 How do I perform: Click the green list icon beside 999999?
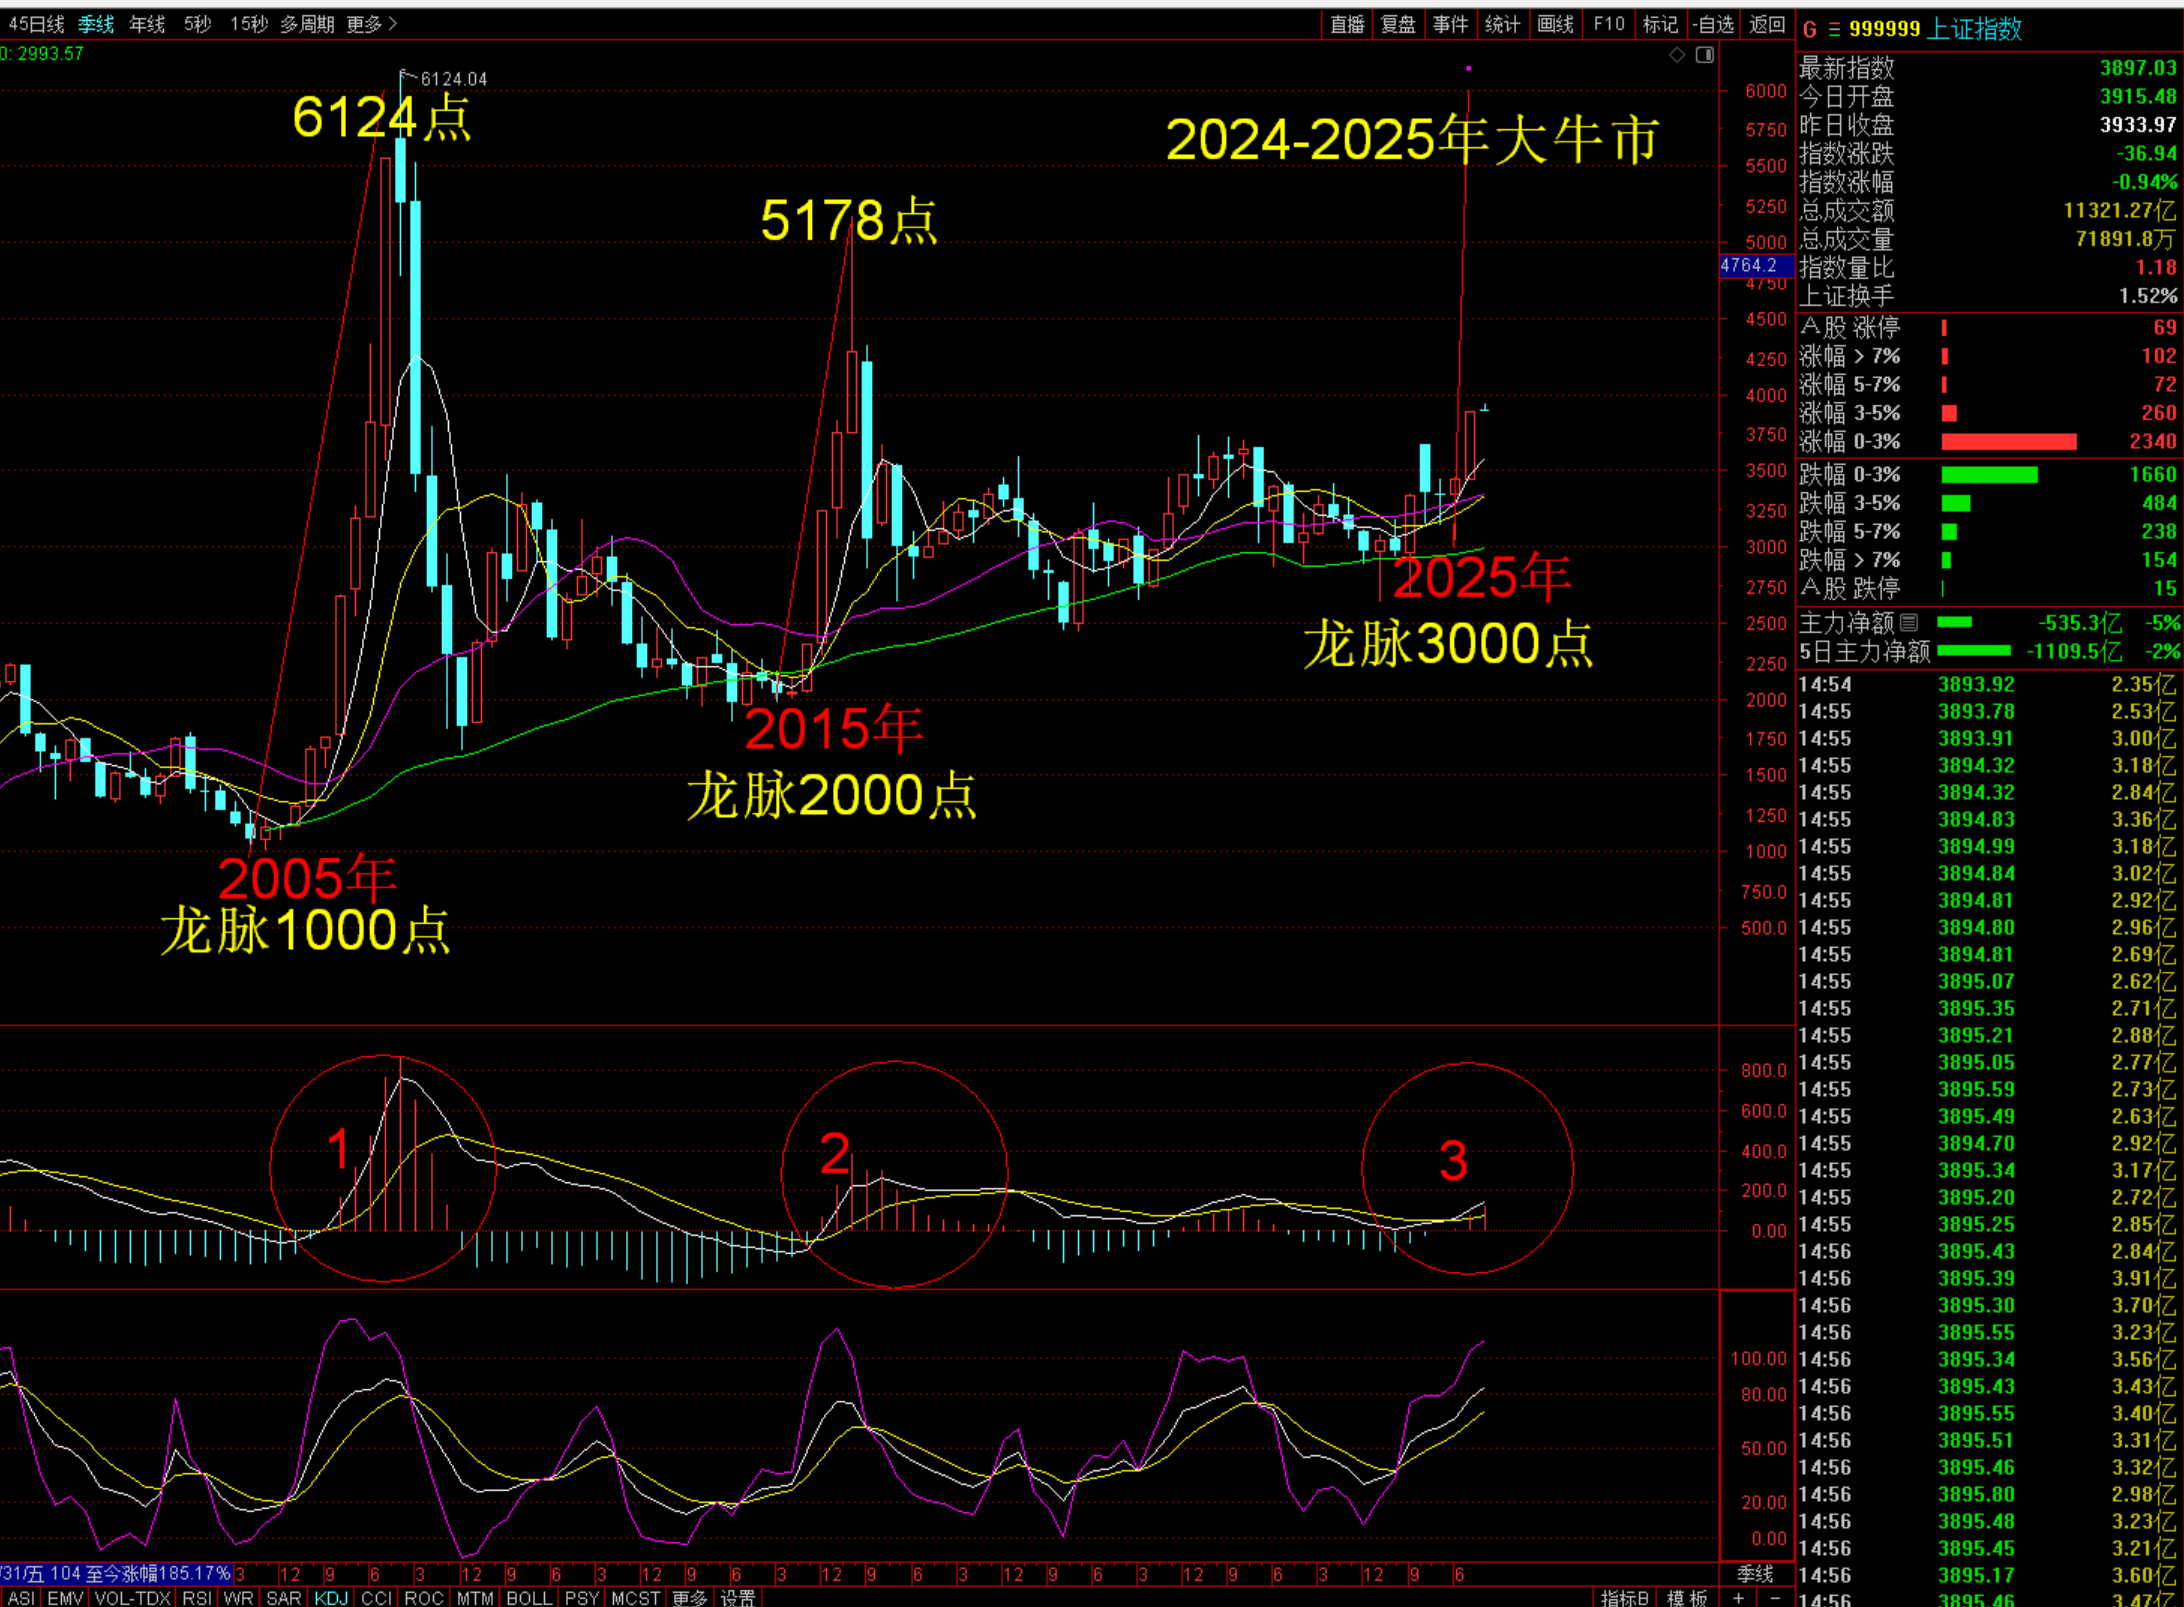pyautogui.click(x=1834, y=30)
